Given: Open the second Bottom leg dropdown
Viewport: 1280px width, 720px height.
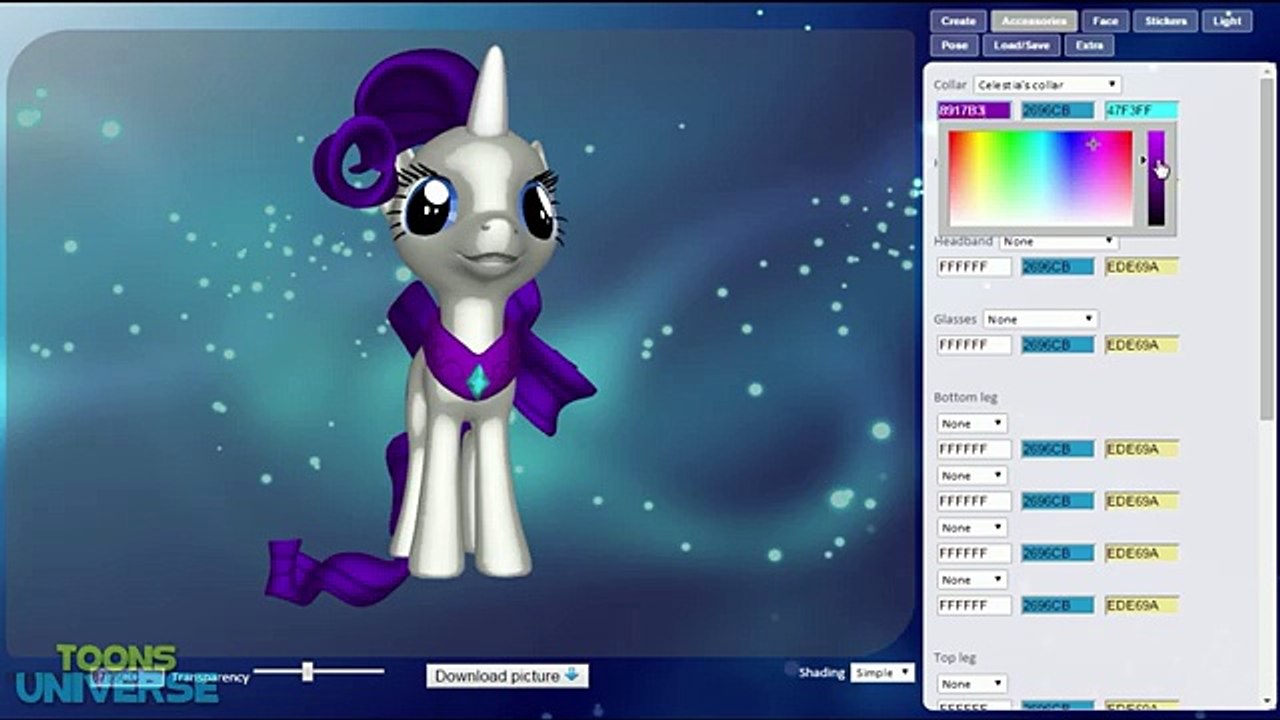Looking at the screenshot, I should [x=972, y=476].
